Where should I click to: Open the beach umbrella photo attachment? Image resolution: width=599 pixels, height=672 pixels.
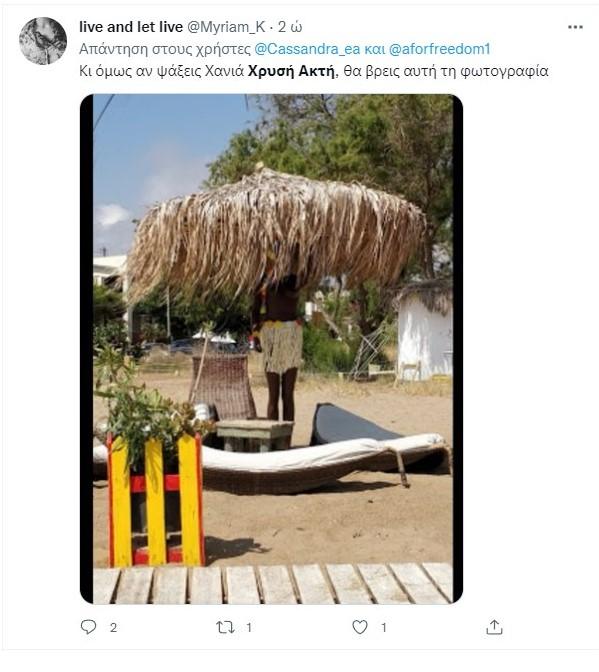(271, 349)
